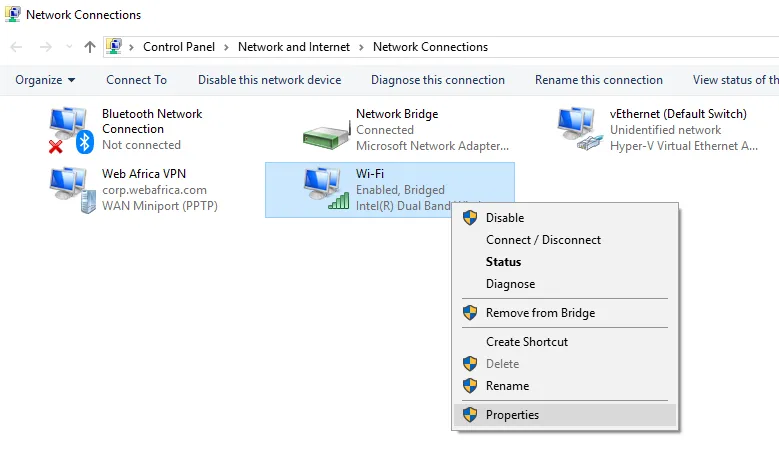Click View status of this connection
This screenshot has height=464, width=779.
point(736,80)
